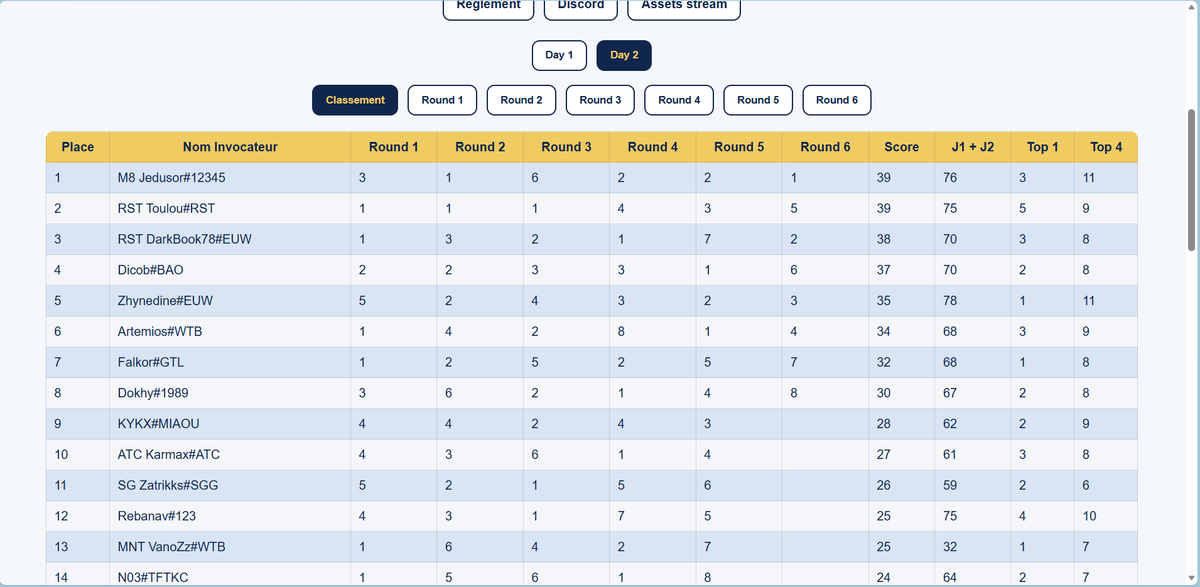The image size is (1200, 587).
Task: Open the Discord button
Action: coord(581,8)
